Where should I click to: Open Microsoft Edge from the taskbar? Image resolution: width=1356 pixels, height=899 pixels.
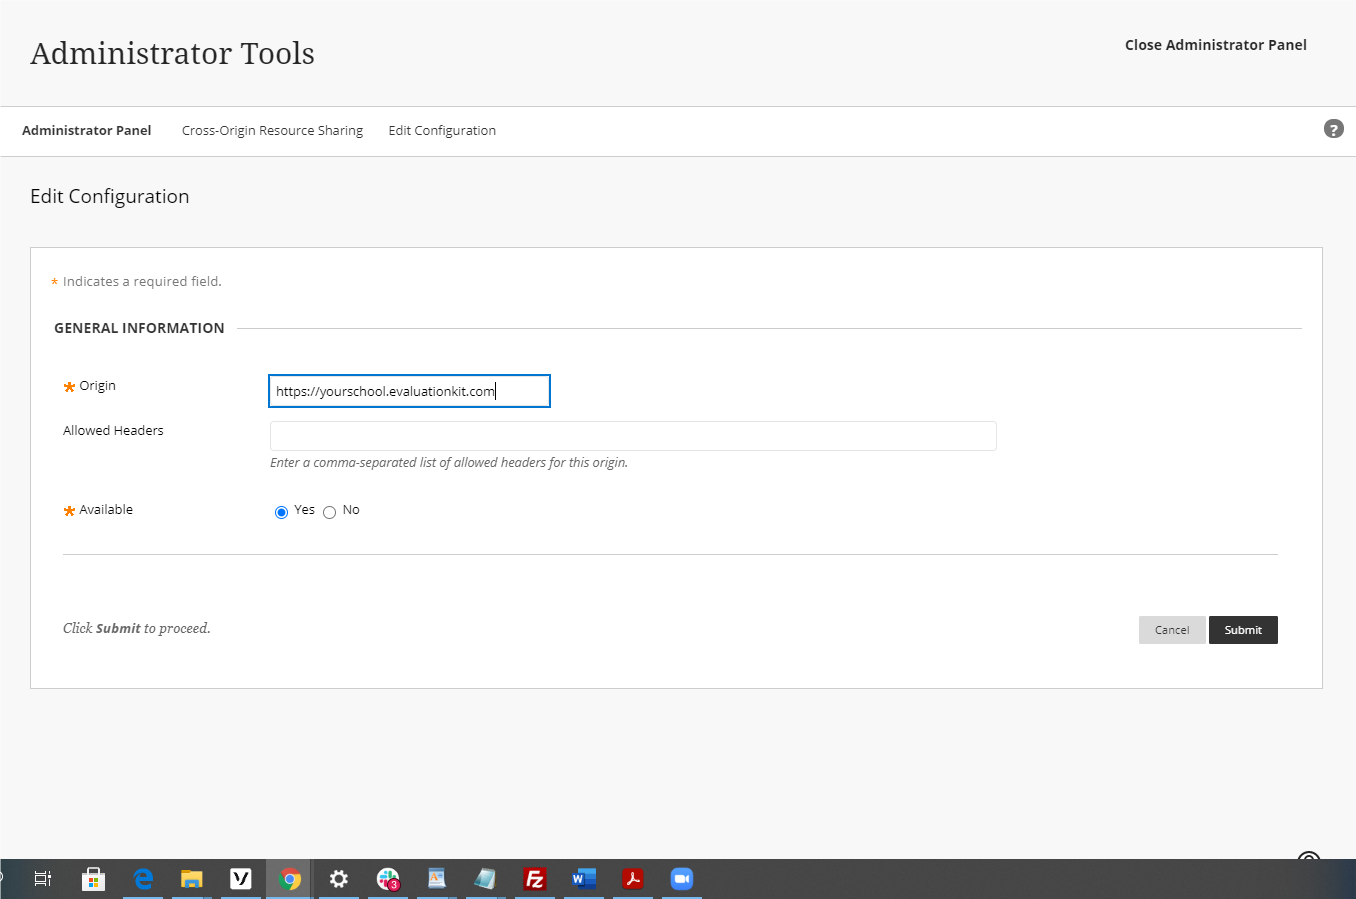coord(142,879)
